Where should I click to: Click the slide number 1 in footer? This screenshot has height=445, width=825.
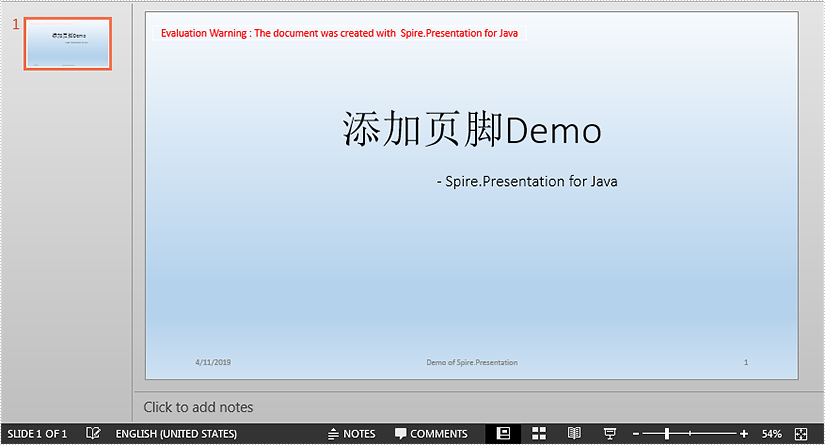pyautogui.click(x=746, y=362)
